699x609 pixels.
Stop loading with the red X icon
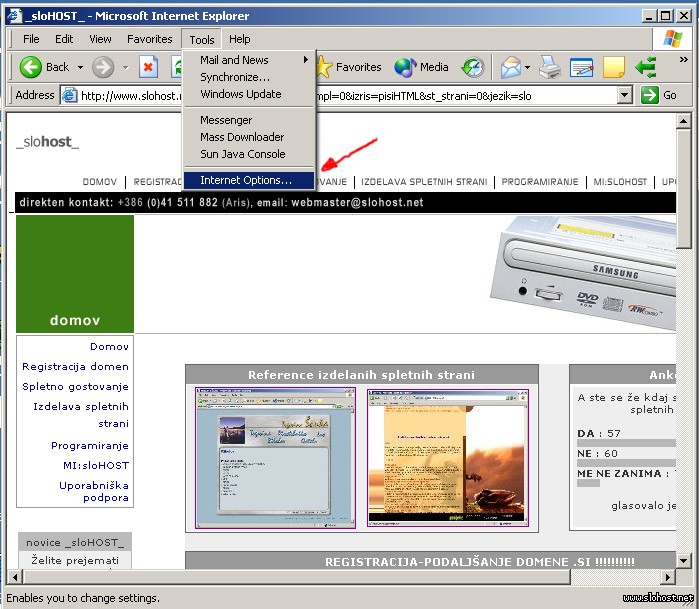(x=148, y=67)
